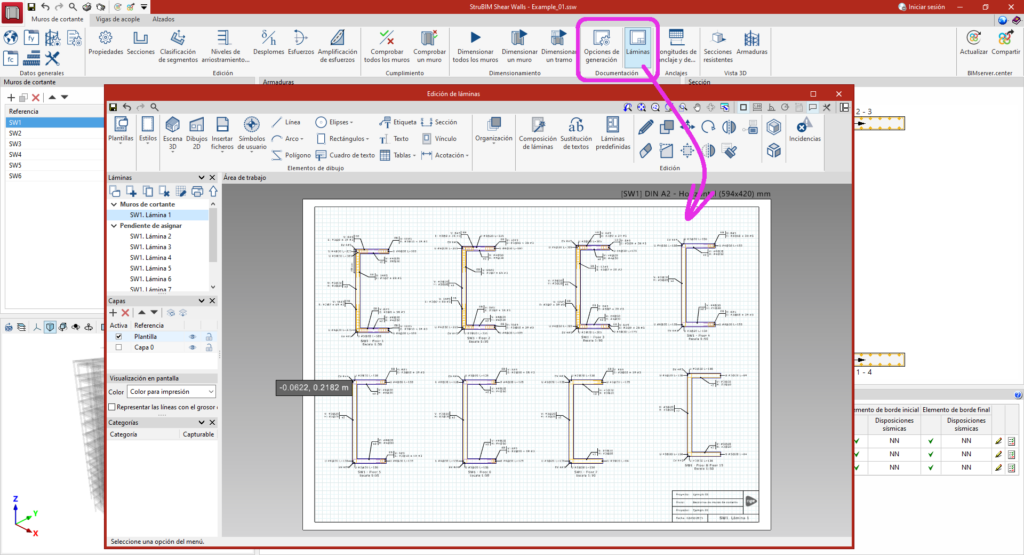
Task: Add a new sheet in Láminas panel
Action: point(131,191)
